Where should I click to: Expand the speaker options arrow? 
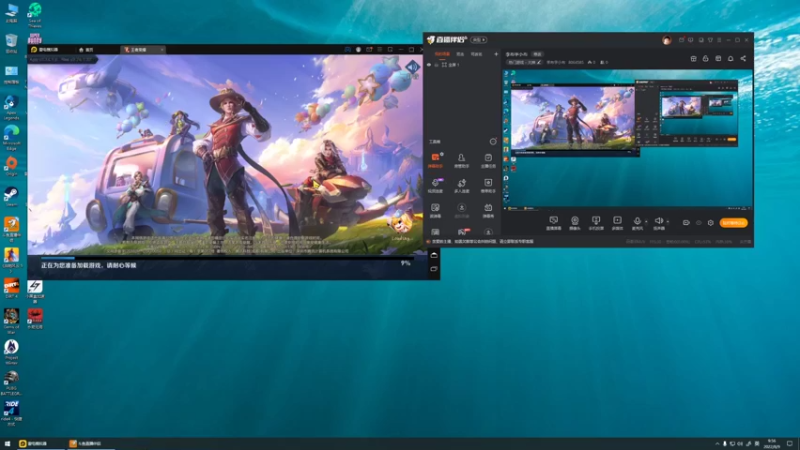click(x=668, y=221)
